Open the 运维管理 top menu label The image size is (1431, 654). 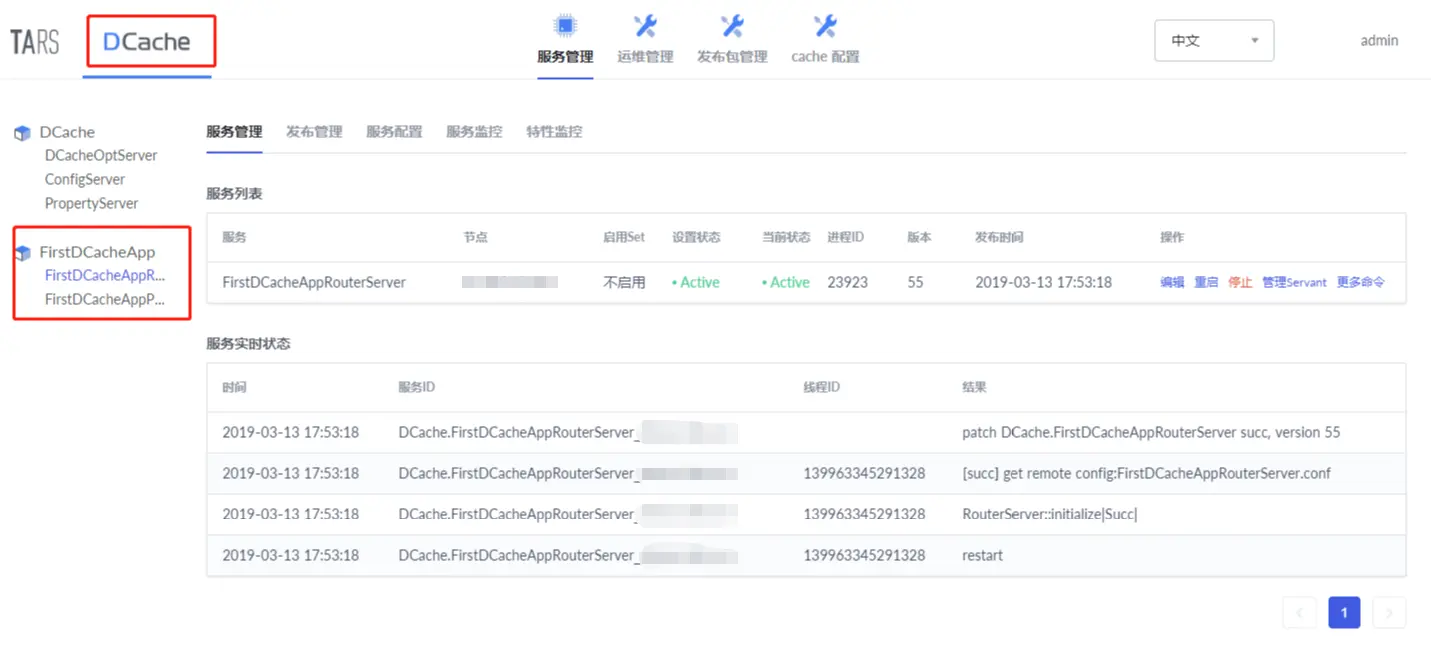click(645, 57)
